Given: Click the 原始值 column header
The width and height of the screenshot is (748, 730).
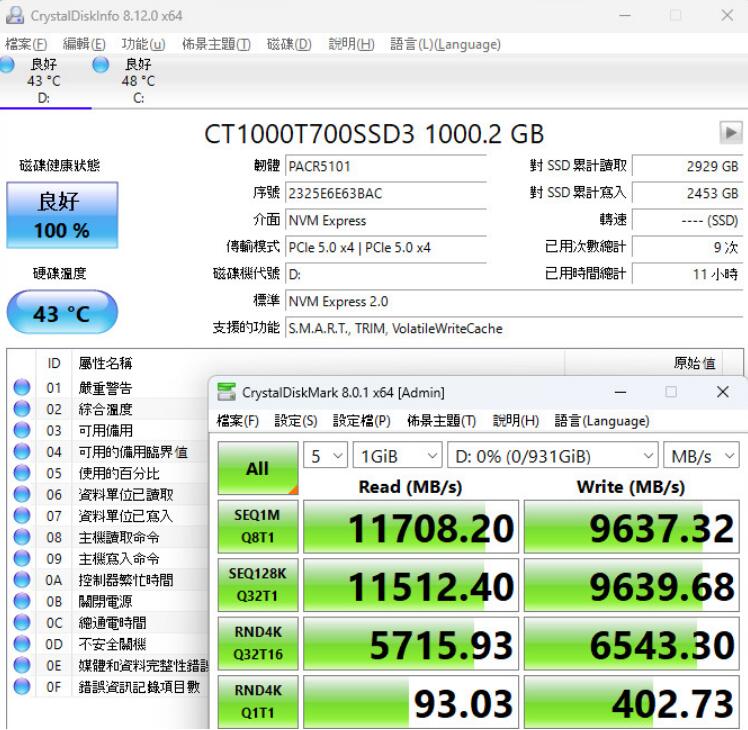Looking at the screenshot, I should click(694, 363).
